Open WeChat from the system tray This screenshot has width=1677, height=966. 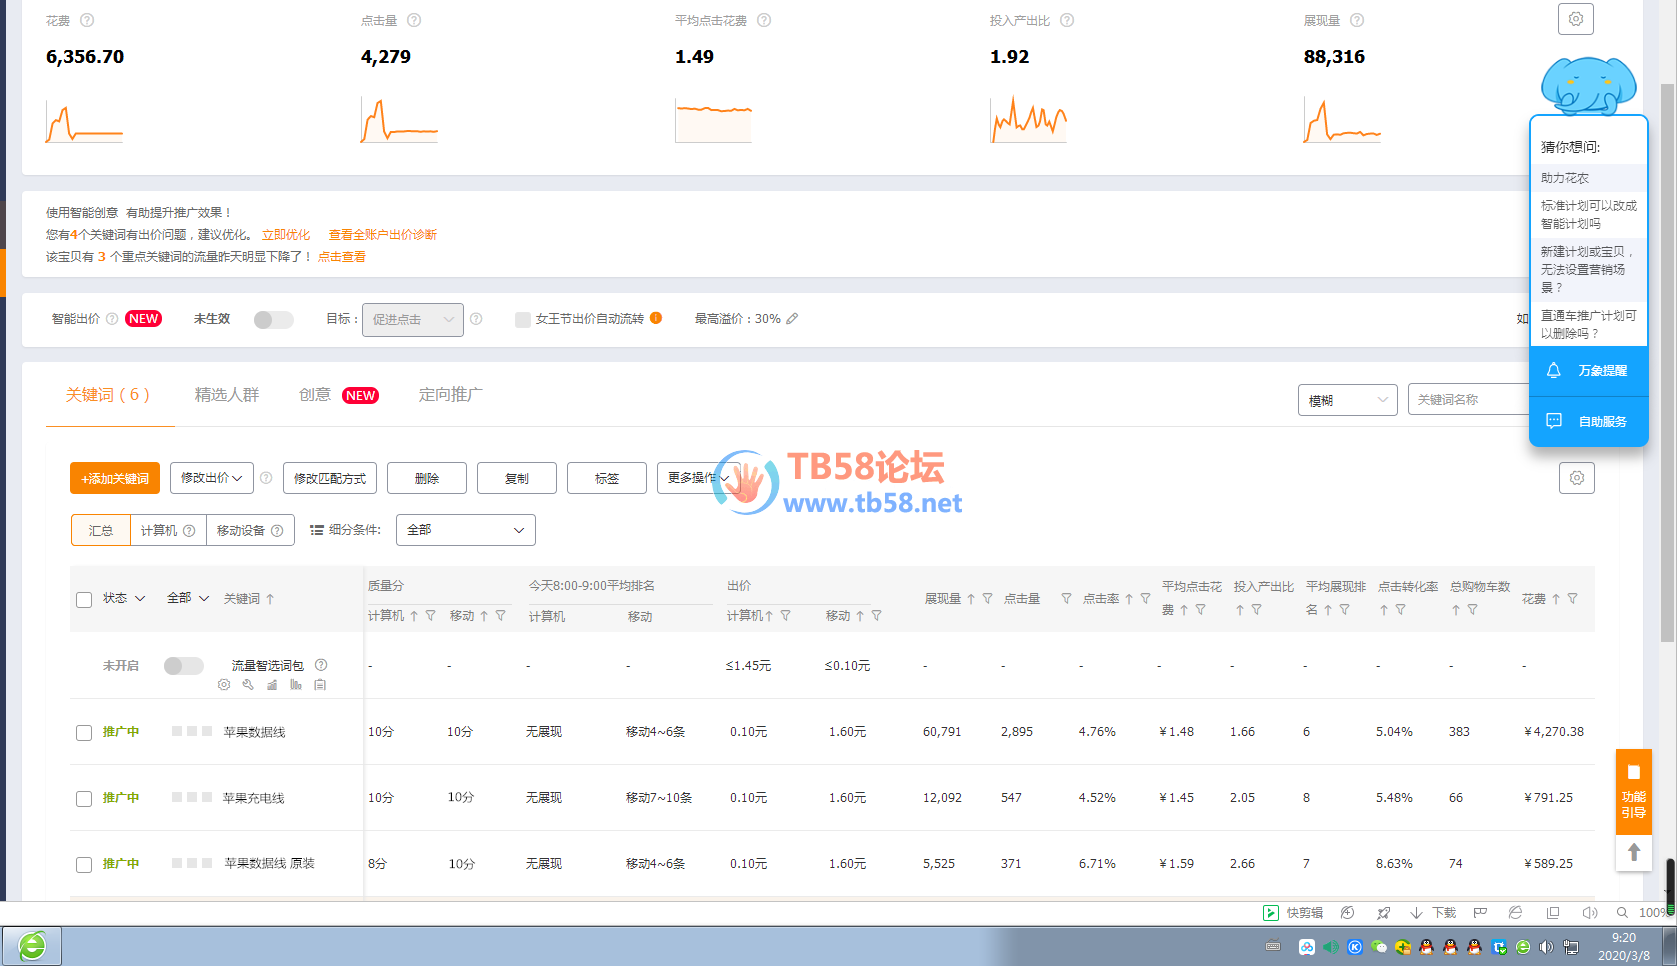pyautogui.click(x=1379, y=947)
